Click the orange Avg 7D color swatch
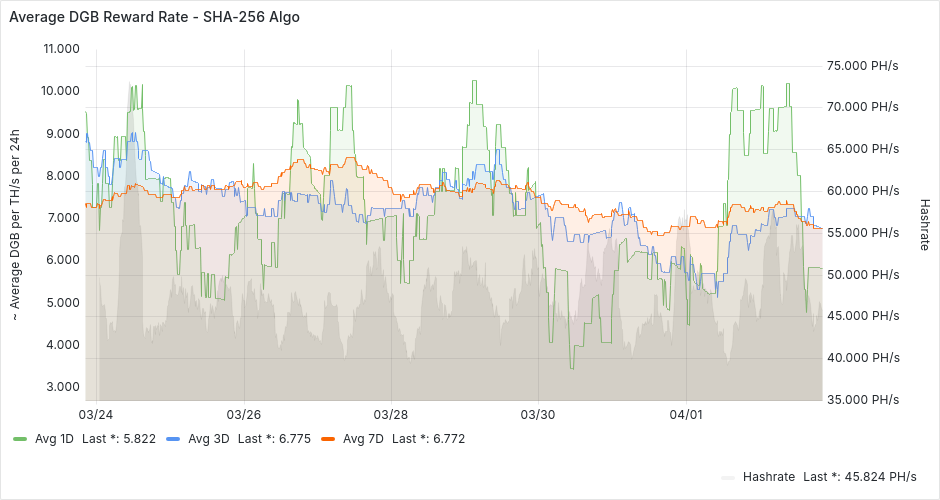Screen dimensions: 940x500 point(328,439)
